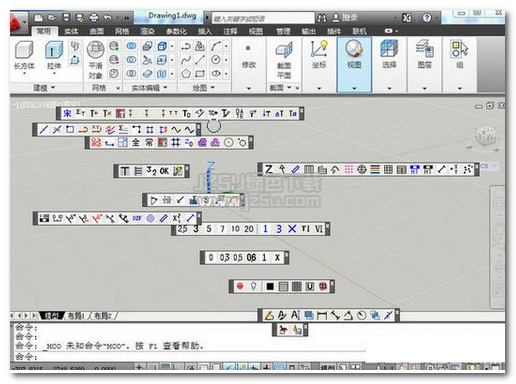Open the Coordinates (坐标) panel icon
The height and width of the screenshot is (384, 516).
pos(319,49)
